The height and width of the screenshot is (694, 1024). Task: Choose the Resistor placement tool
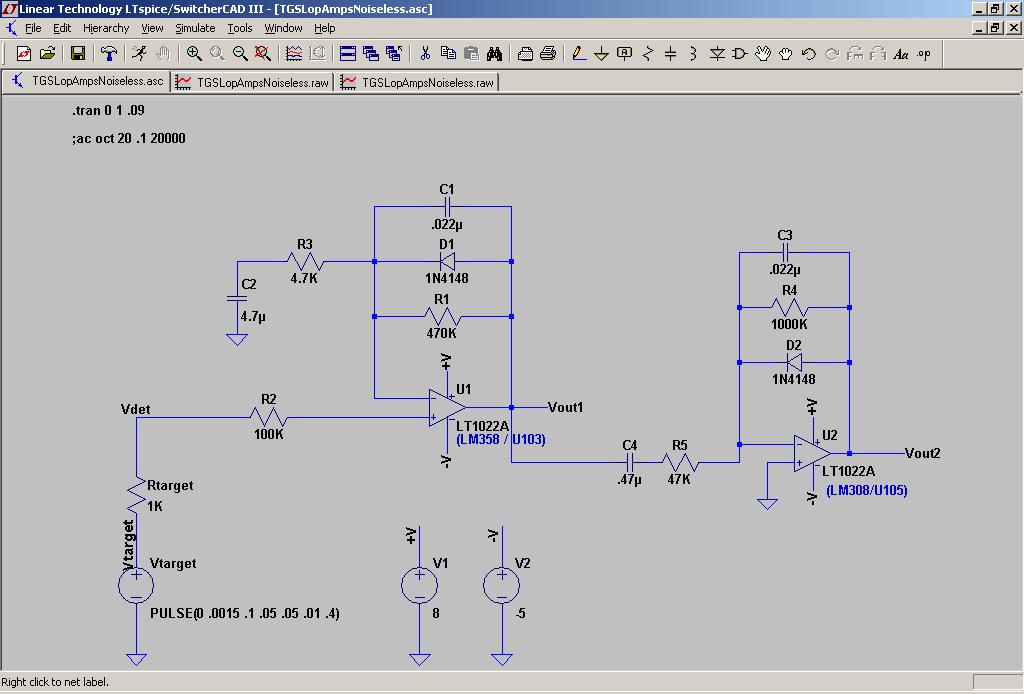pos(648,54)
